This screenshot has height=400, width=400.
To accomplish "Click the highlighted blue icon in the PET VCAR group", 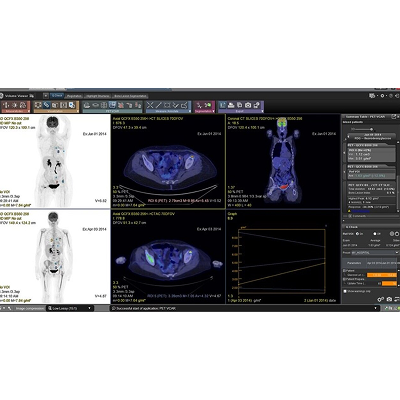I will 112,105.
